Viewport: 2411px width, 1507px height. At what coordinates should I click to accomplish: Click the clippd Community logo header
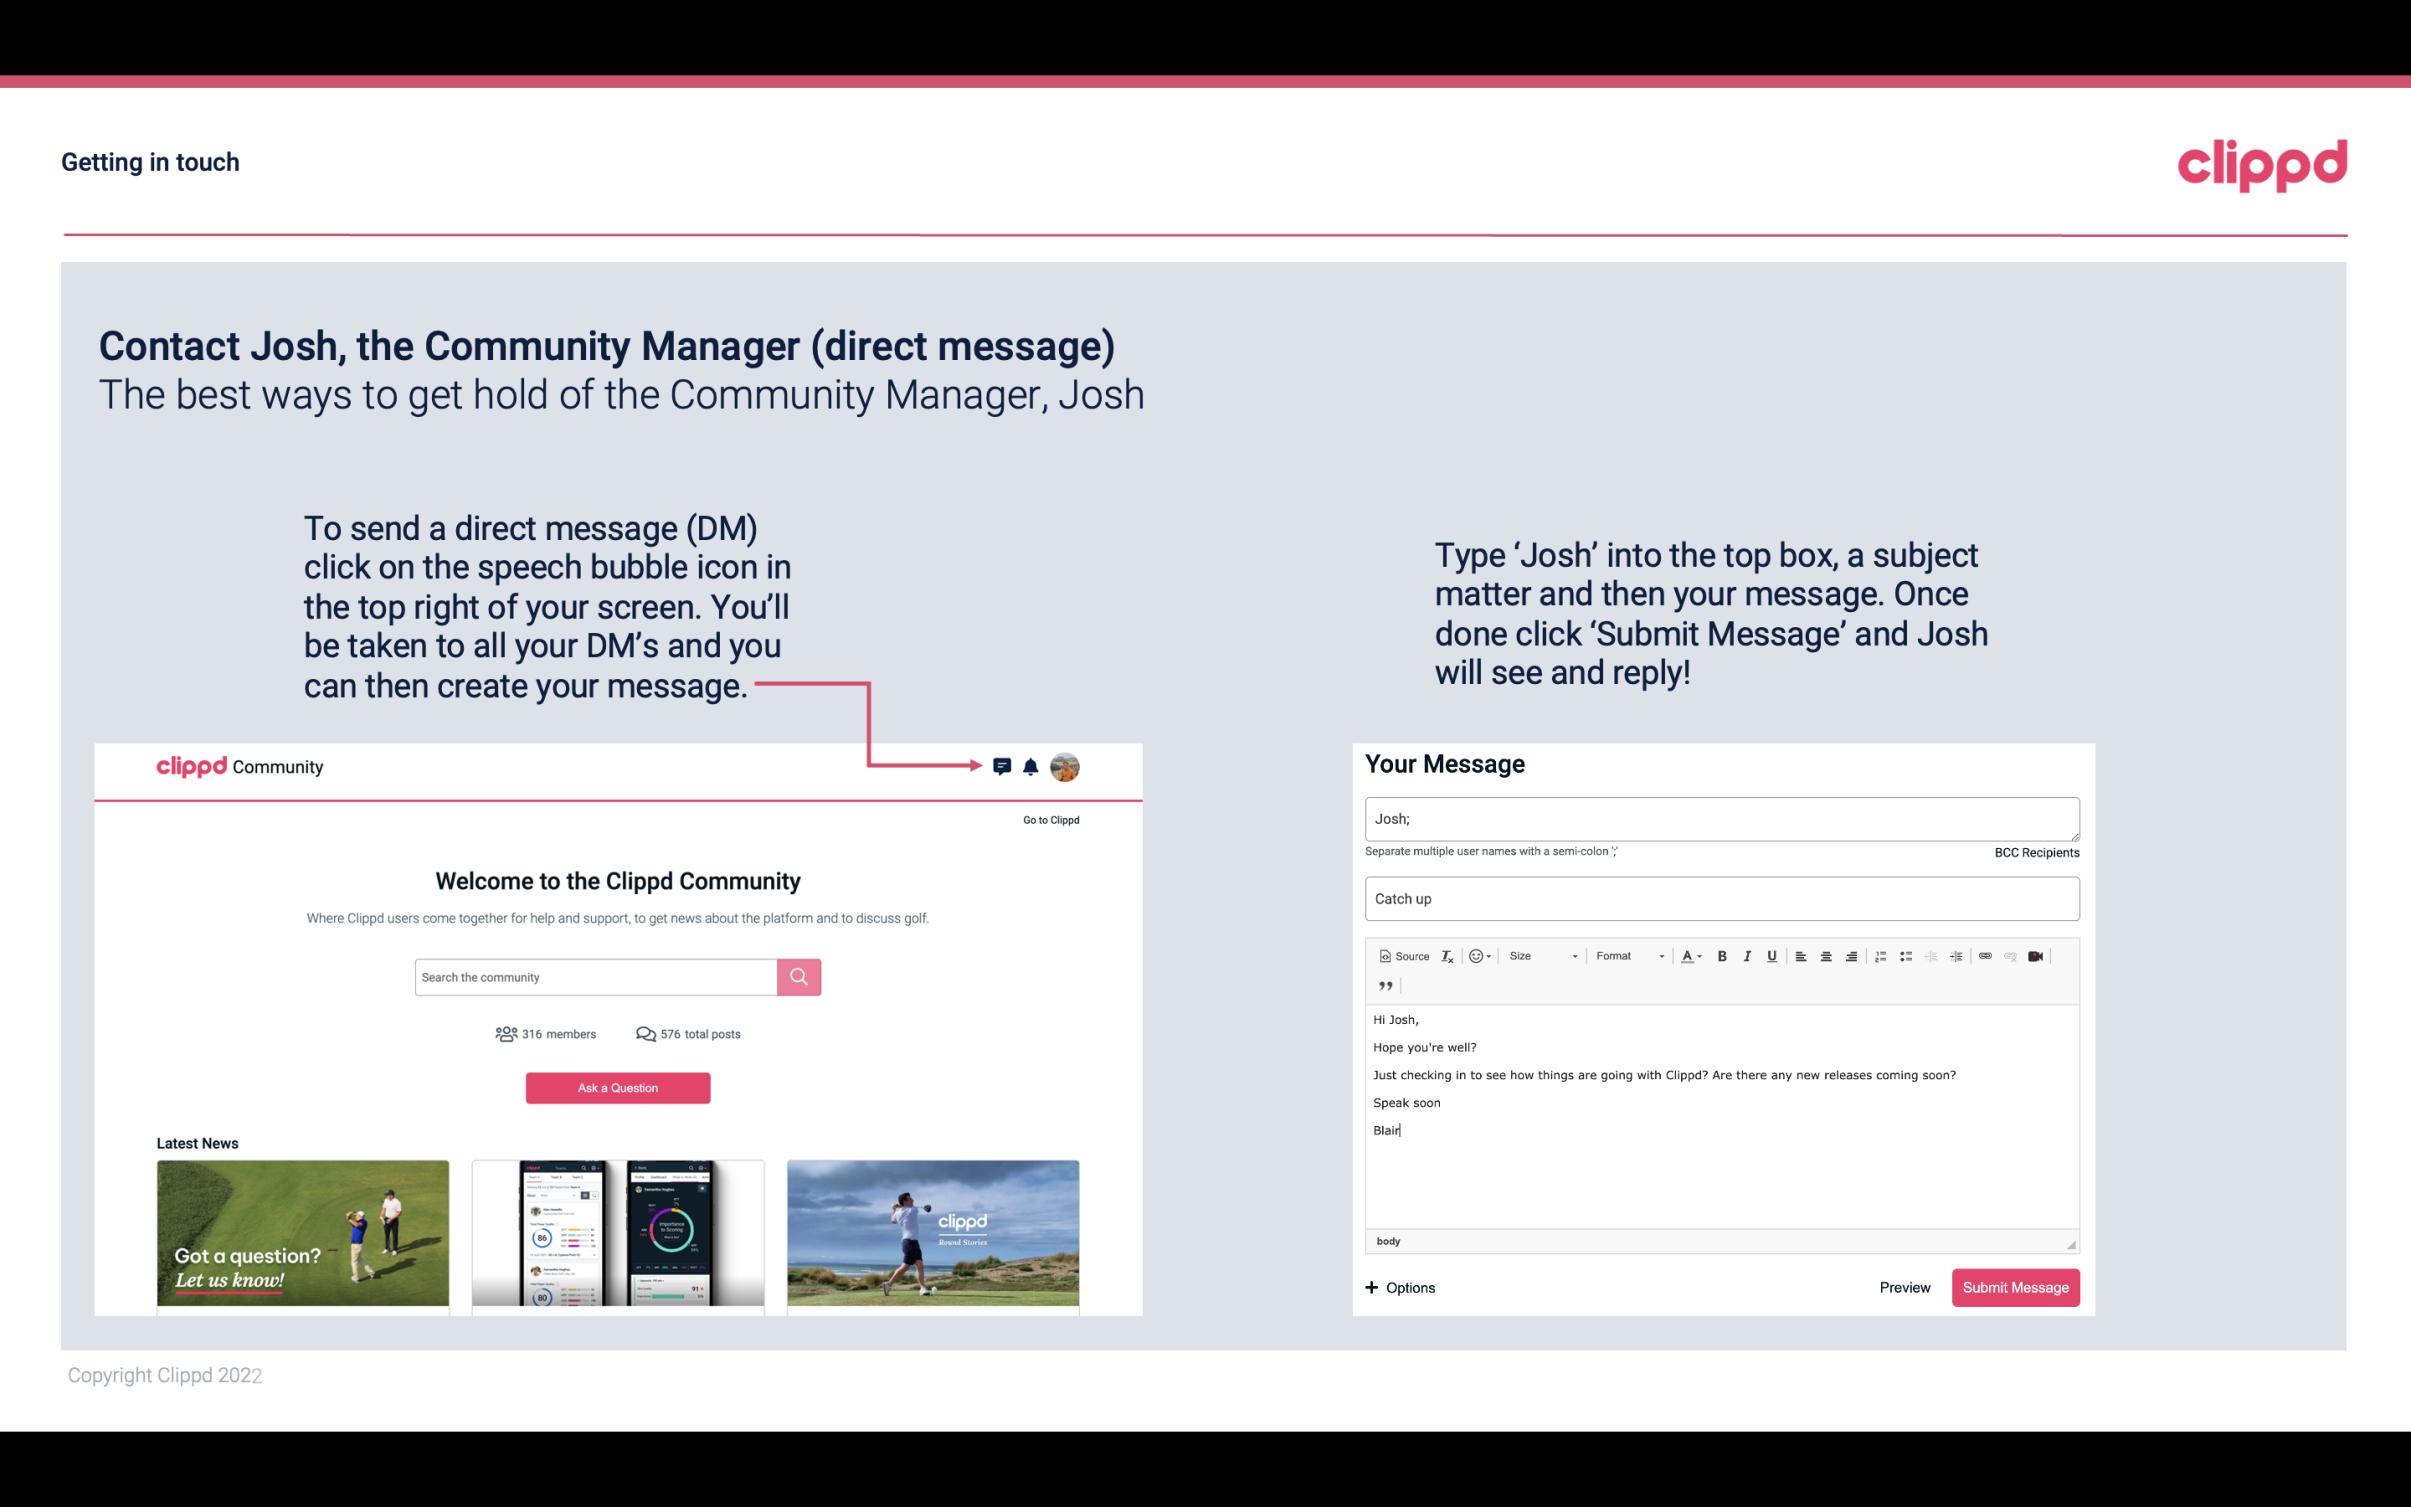(x=238, y=766)
